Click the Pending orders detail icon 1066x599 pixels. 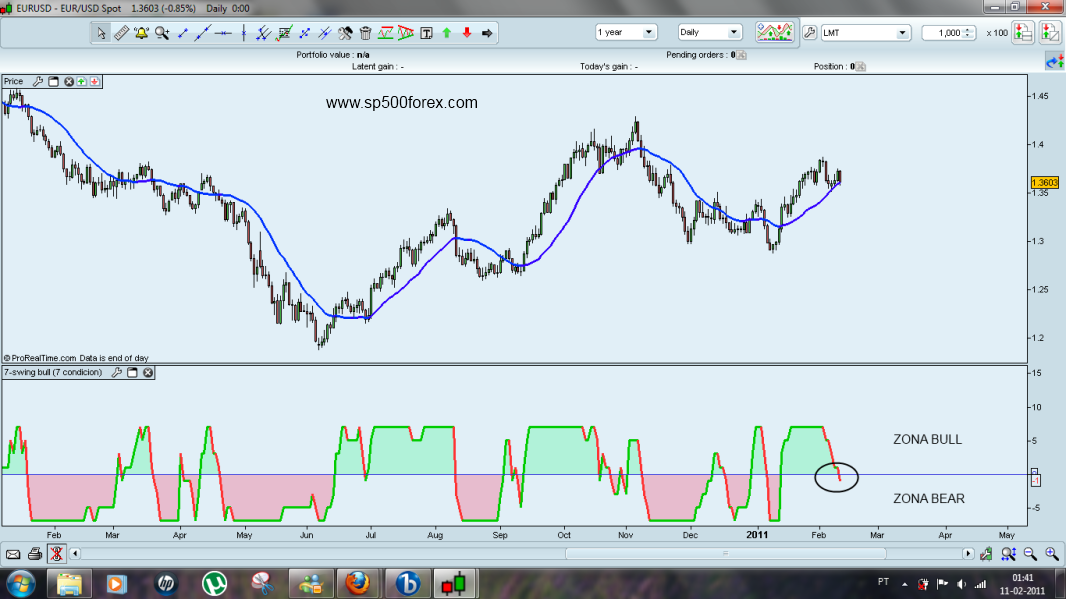pos(742,55)
